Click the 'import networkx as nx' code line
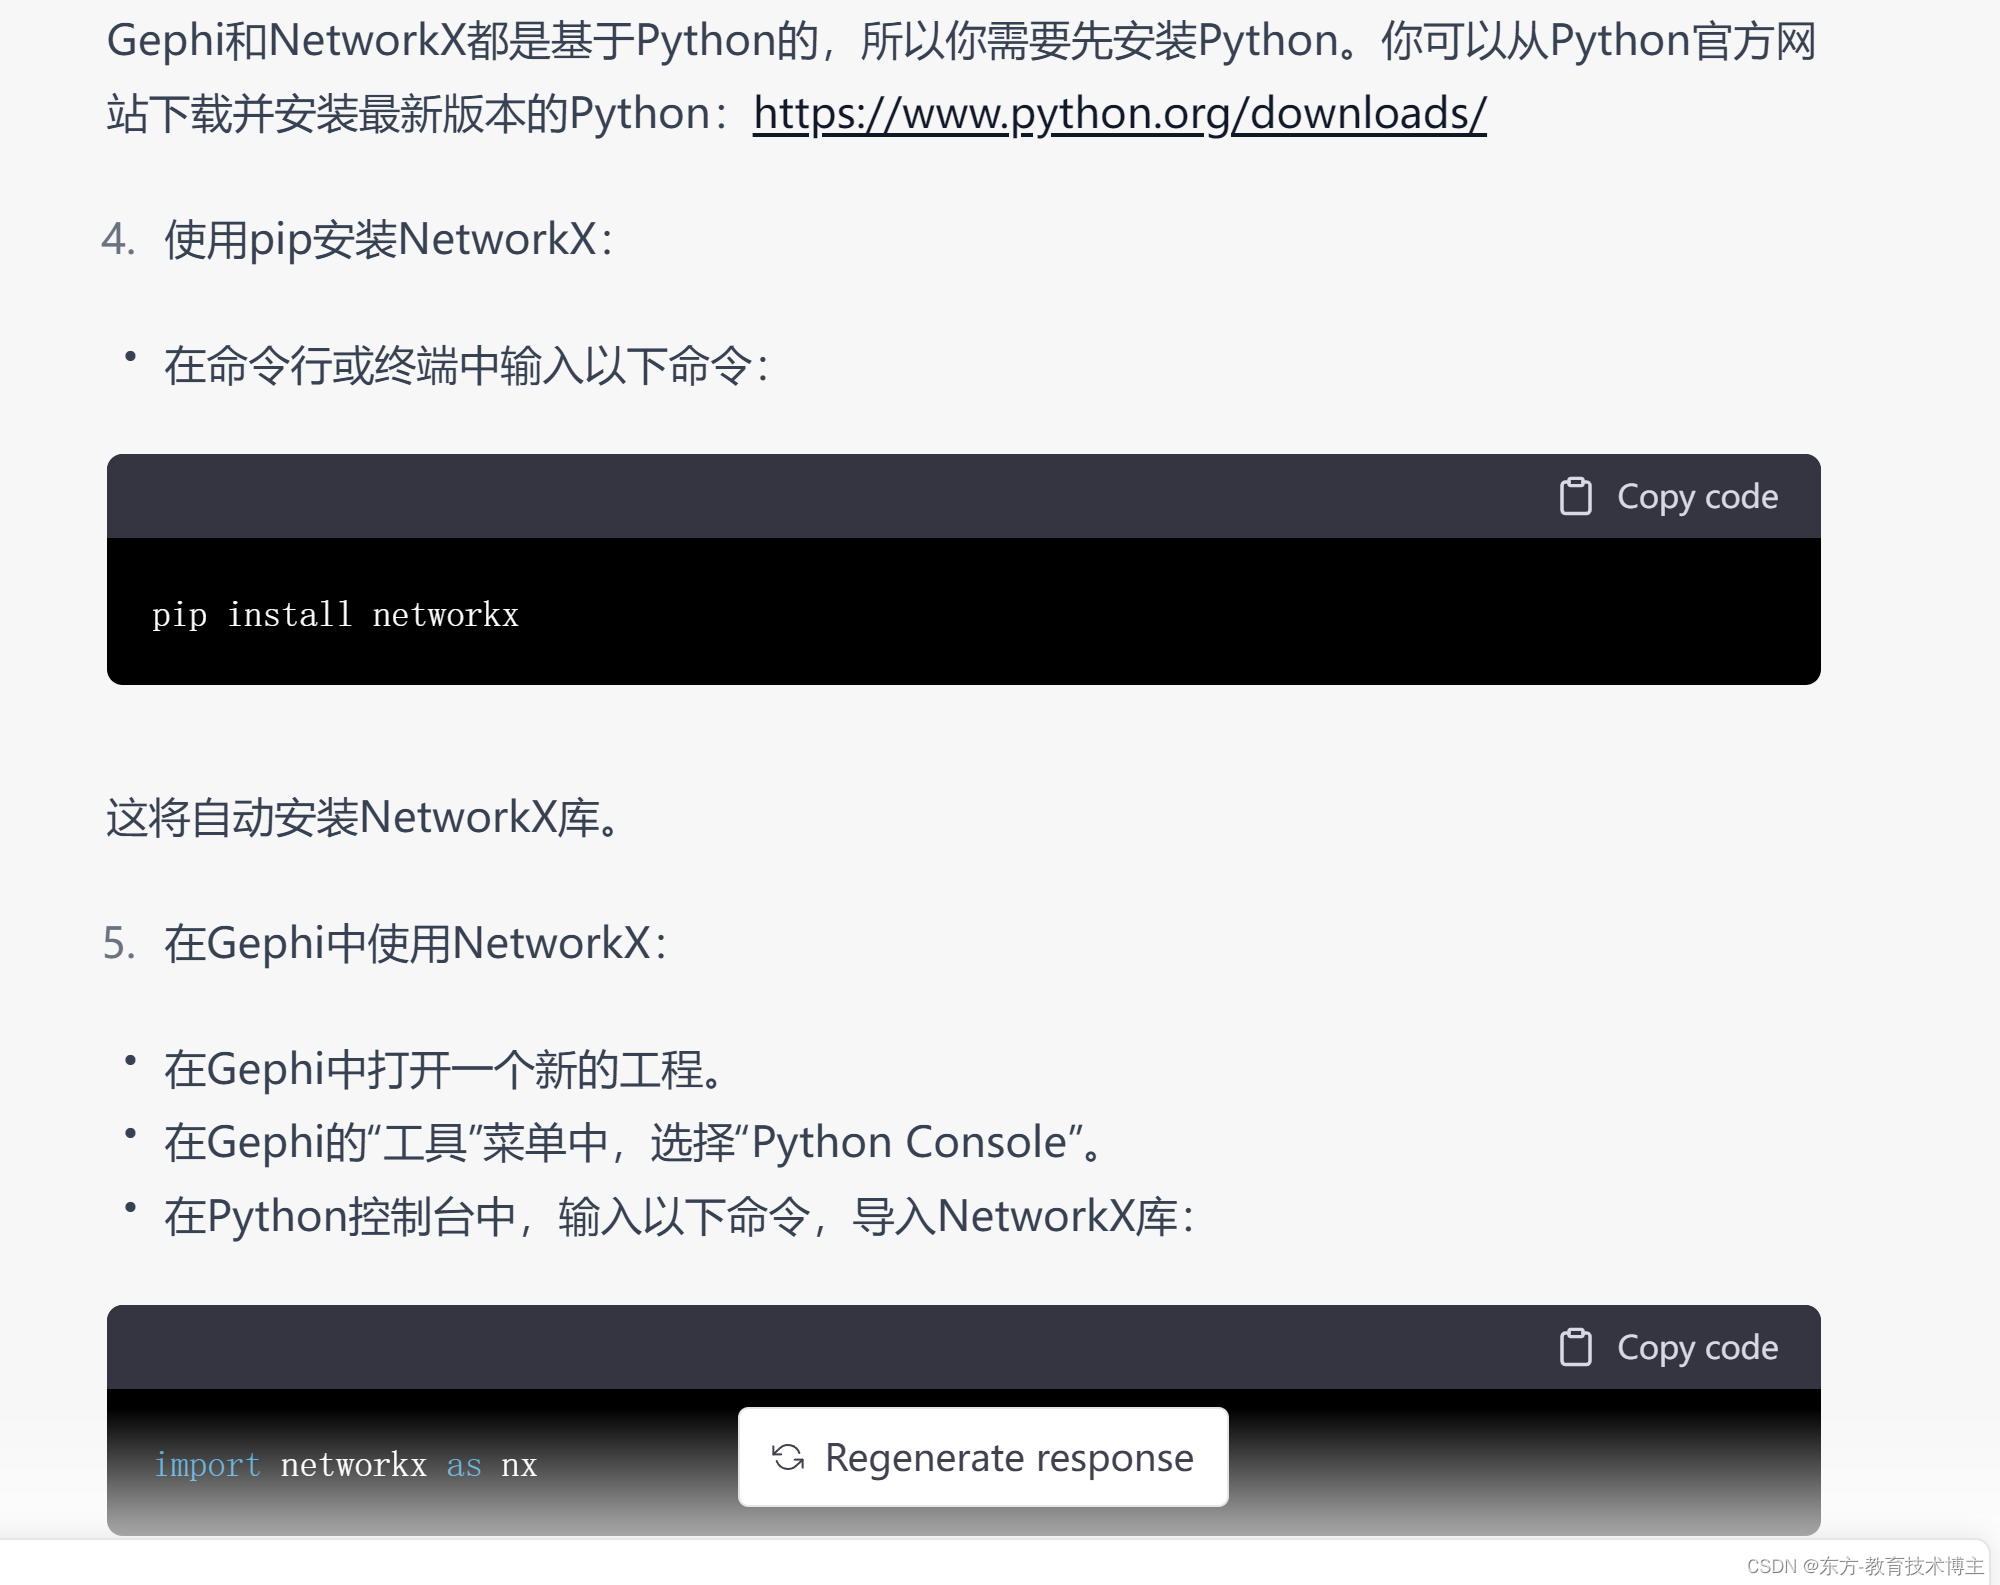The width and height of the screenshot is (2000, 1585). (346, 1465)
